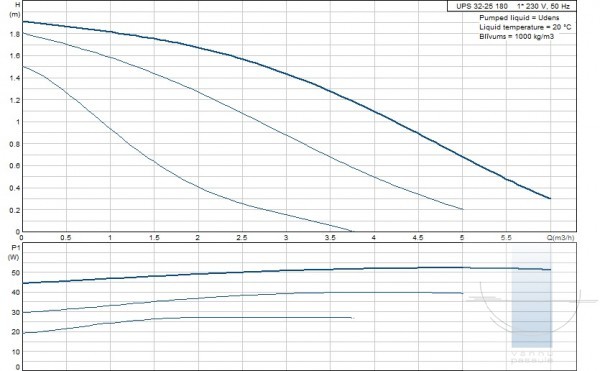The image size is (600, 371).
Task: Click the lowest head curve's end on the flow axis
Action: pos(352,231)
